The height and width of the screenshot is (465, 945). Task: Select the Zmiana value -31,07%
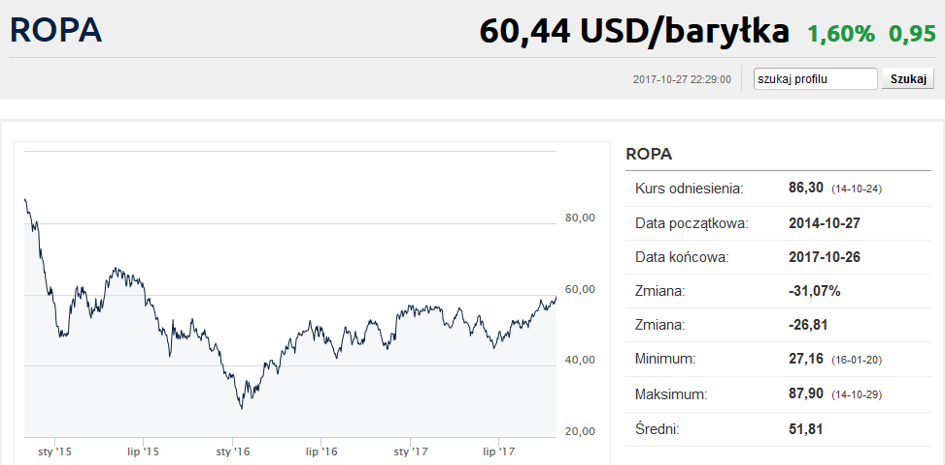click(815, 291)
